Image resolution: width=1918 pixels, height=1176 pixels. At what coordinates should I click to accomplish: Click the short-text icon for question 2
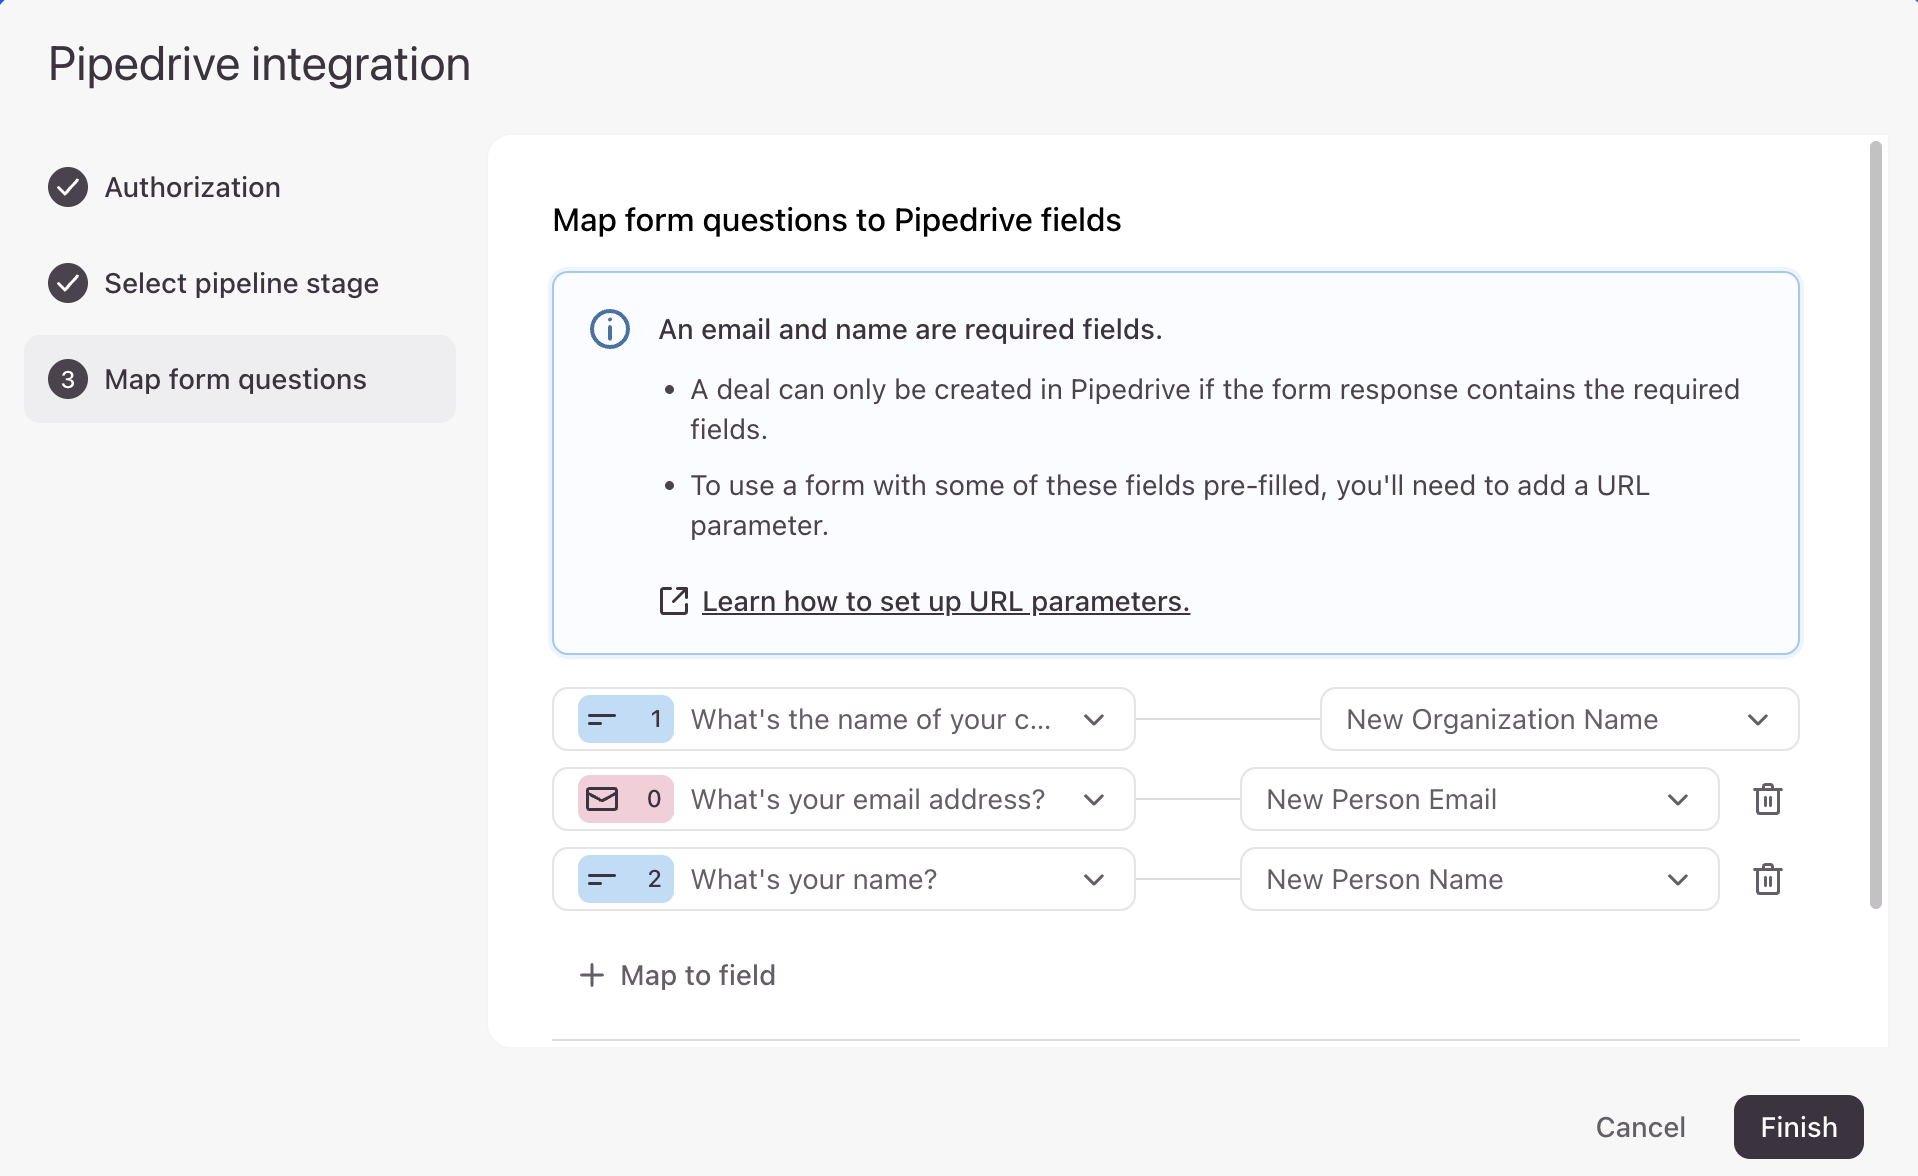point(602,879)
